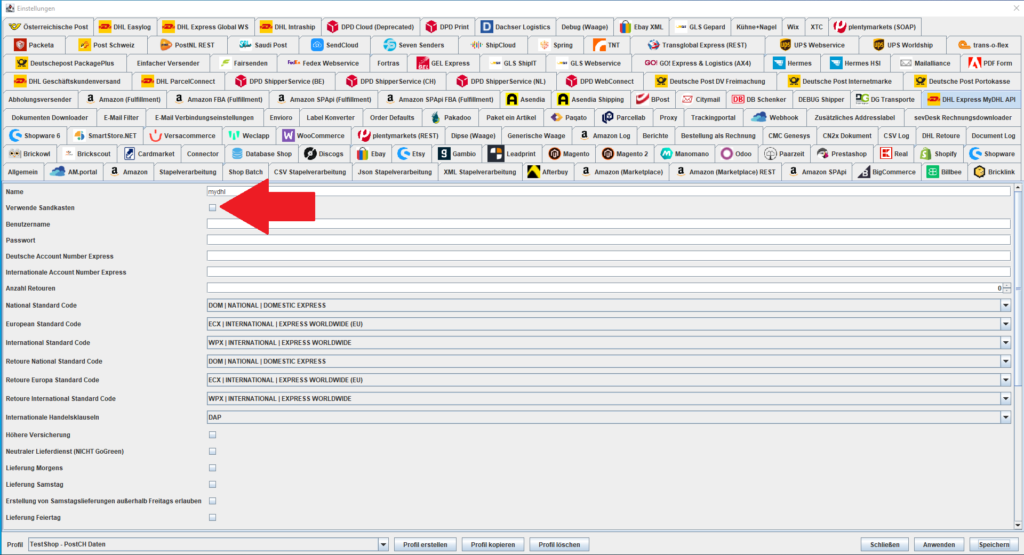Click the Anzahl Retouren spinner arrows
The image size is (1024, 555).
tap(1006, 288)
